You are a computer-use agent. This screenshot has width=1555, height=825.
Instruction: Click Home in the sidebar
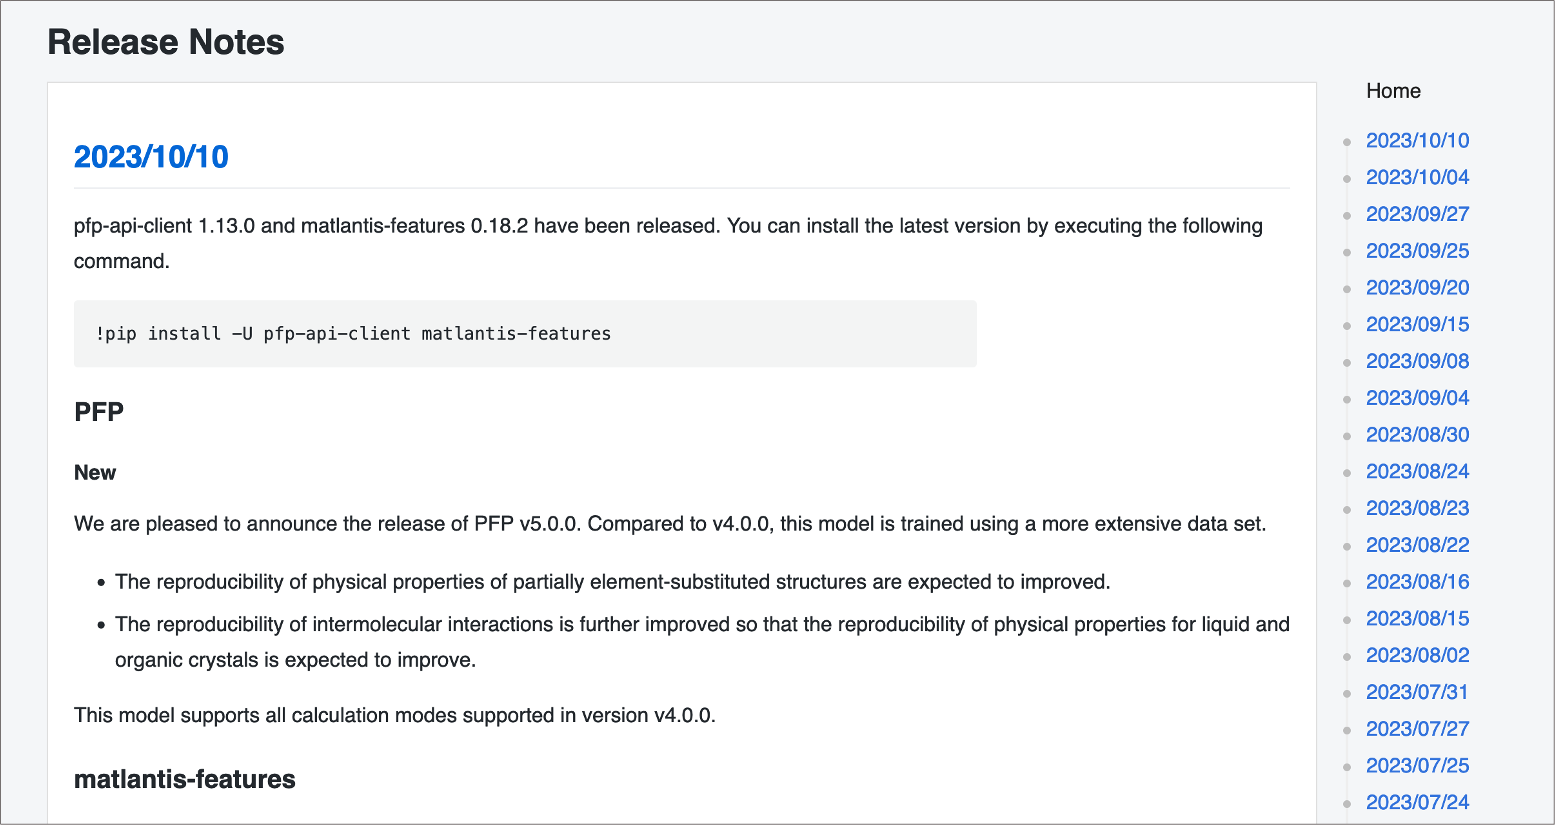tap(1393, 91)
